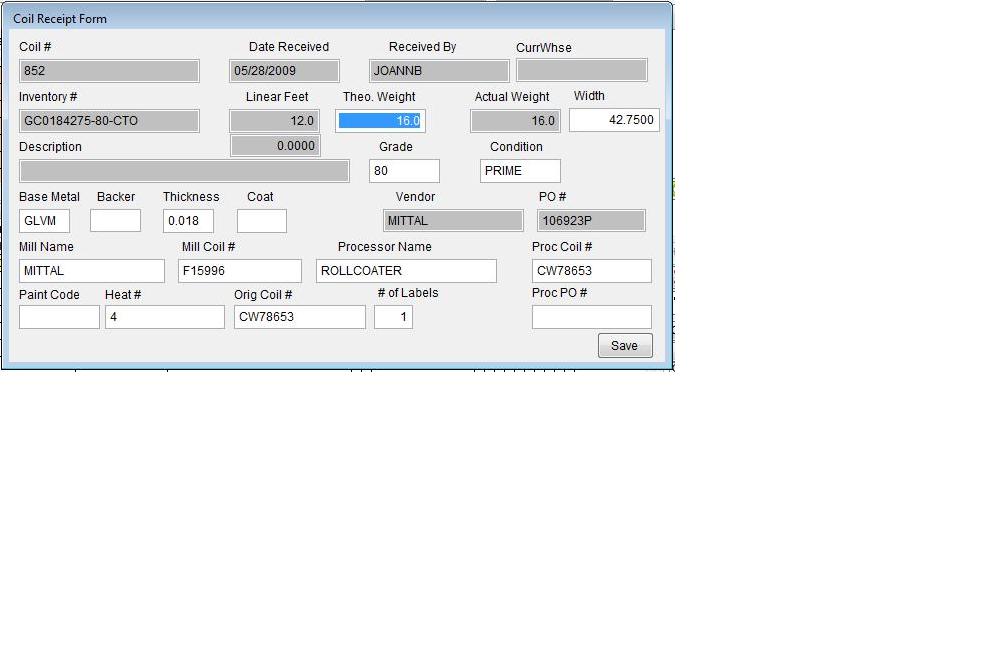Click the Coil # field showing 852
This screenshot has height=645, width=991.
[109, 71]
